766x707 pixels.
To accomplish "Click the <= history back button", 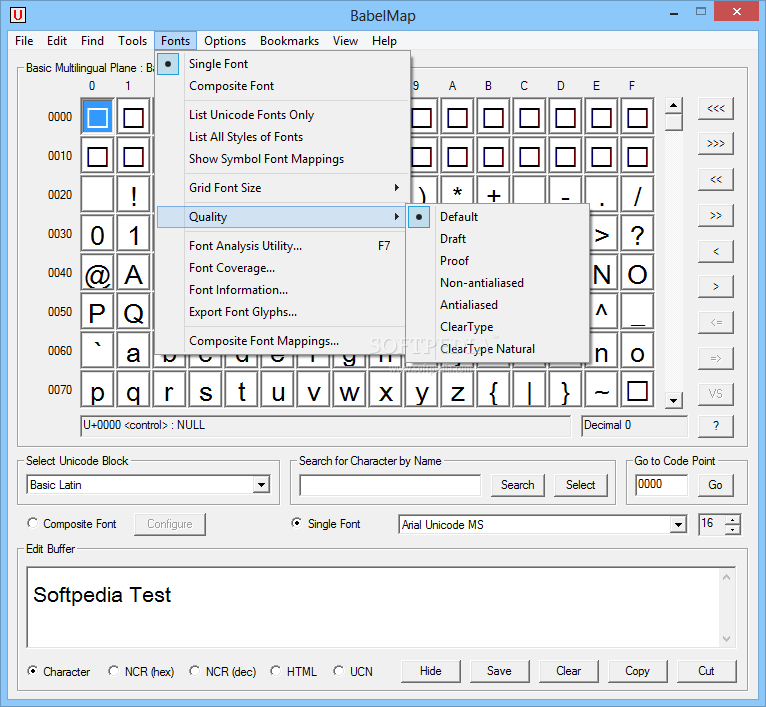I will click(x=716, y=322).
